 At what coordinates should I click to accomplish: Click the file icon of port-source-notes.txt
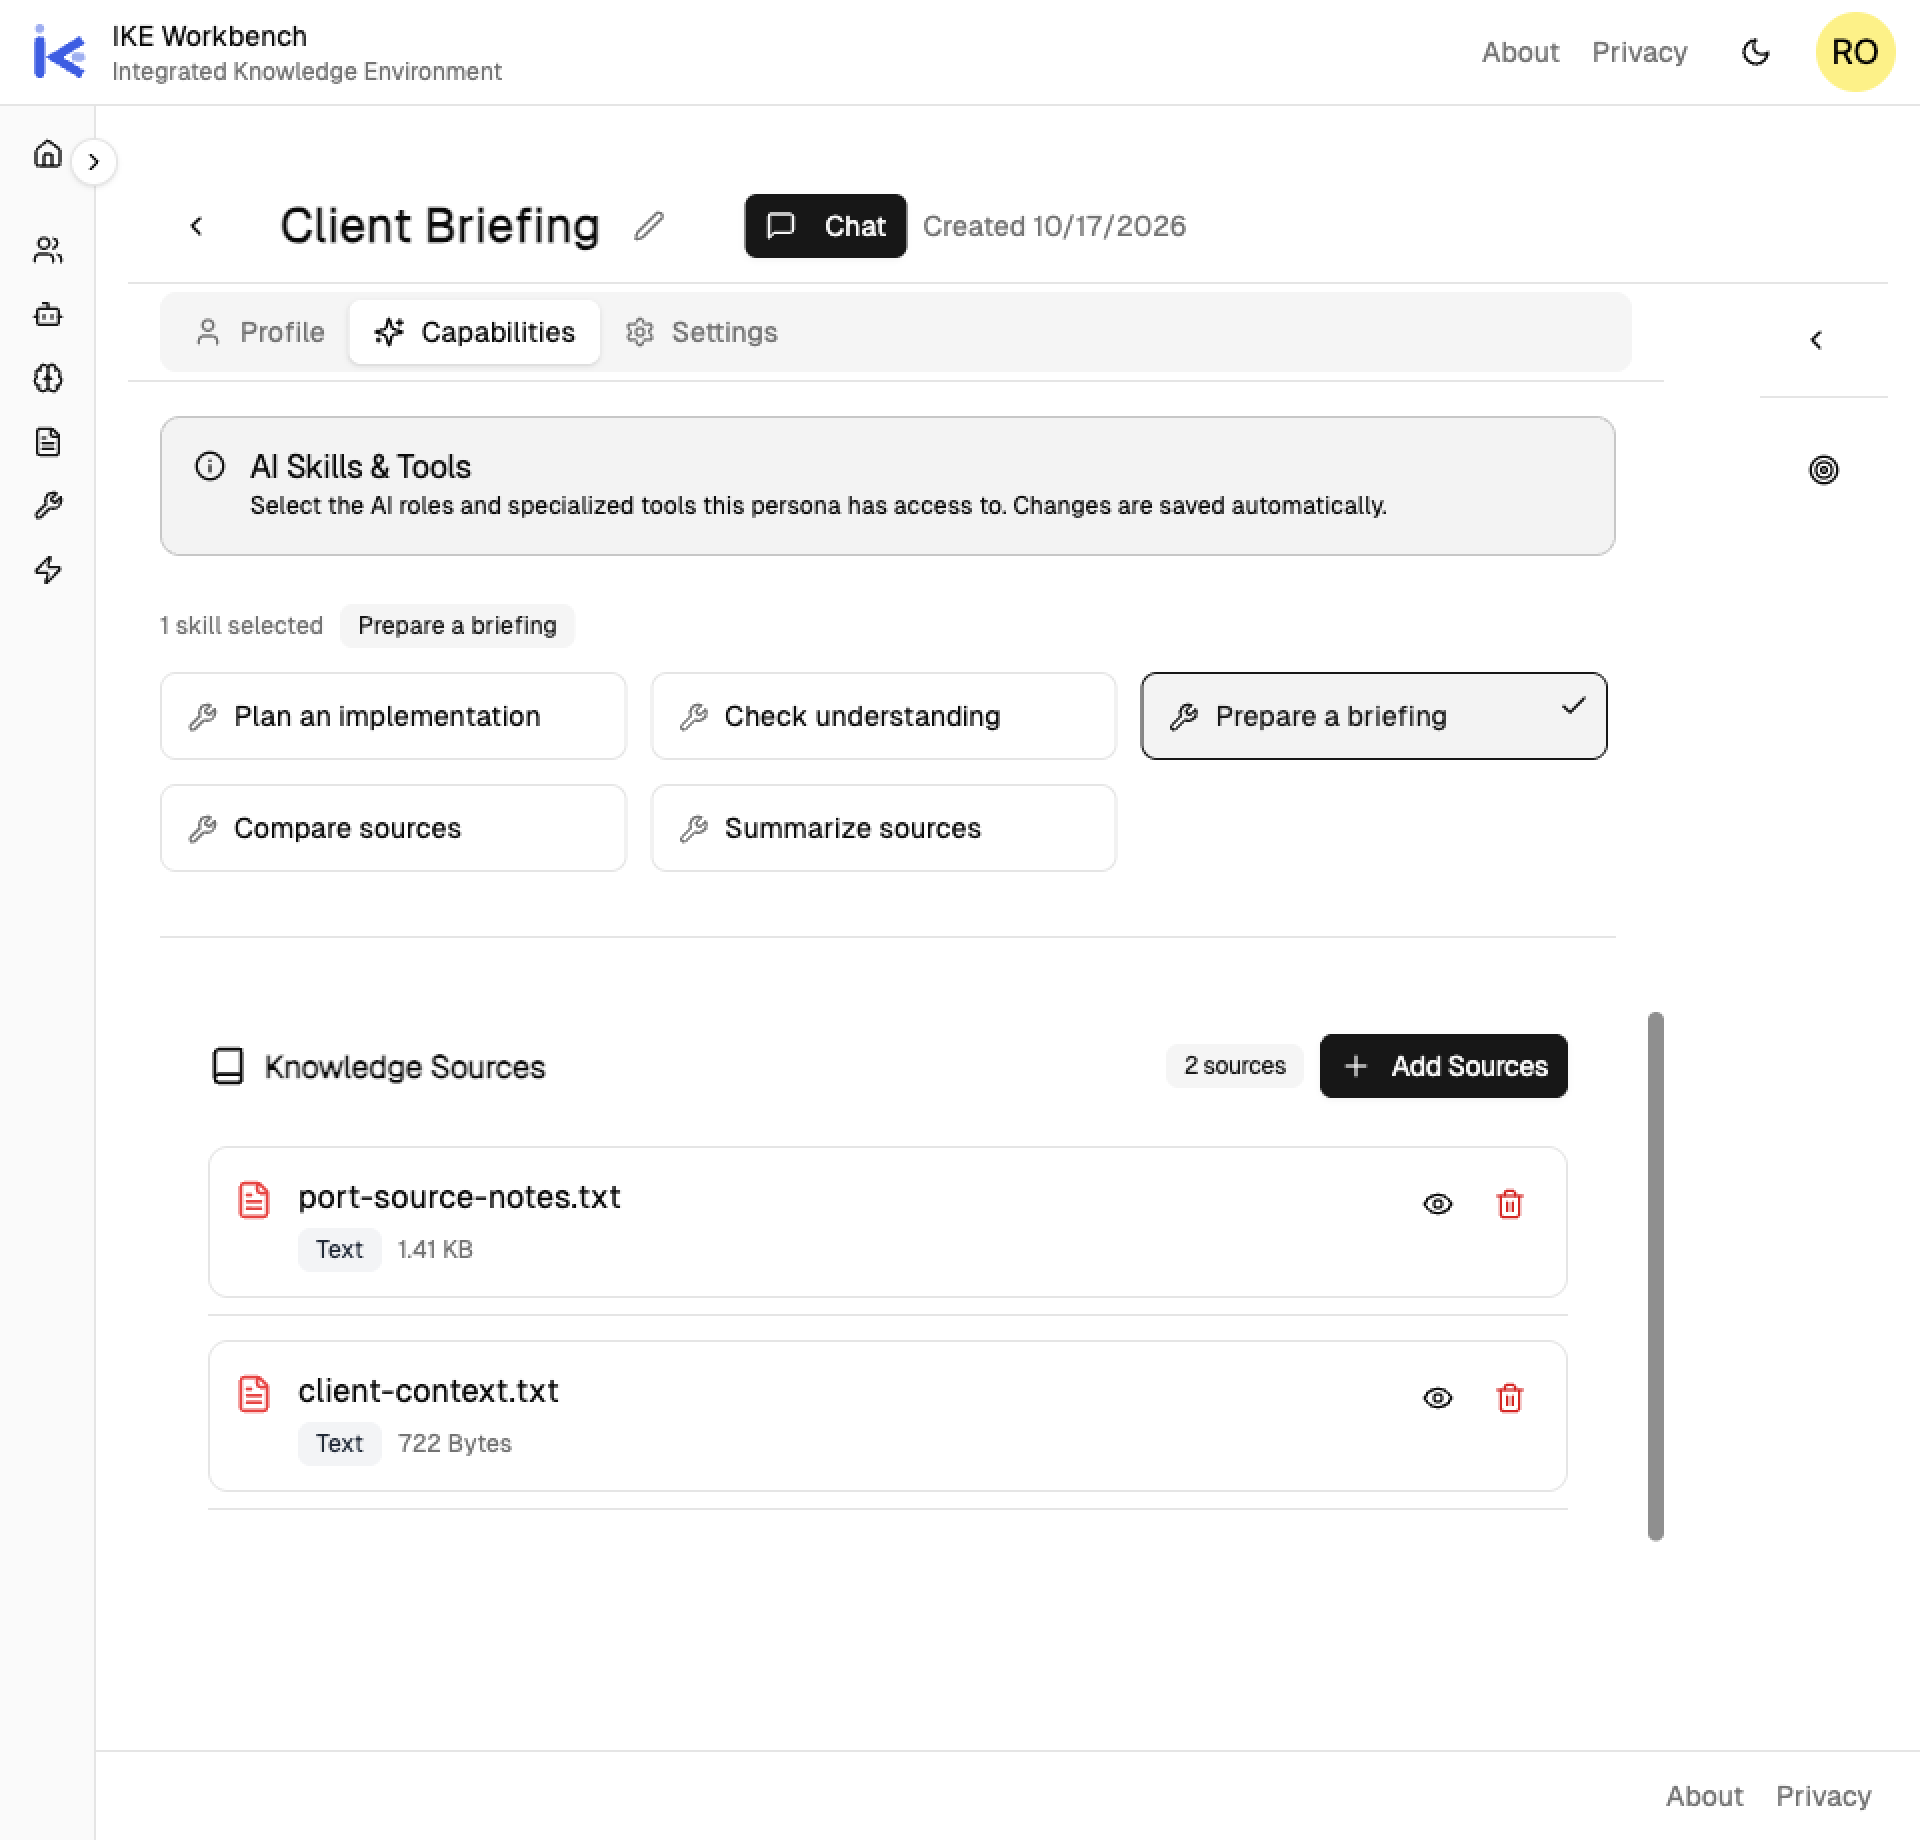click(x=254, y=1200)
